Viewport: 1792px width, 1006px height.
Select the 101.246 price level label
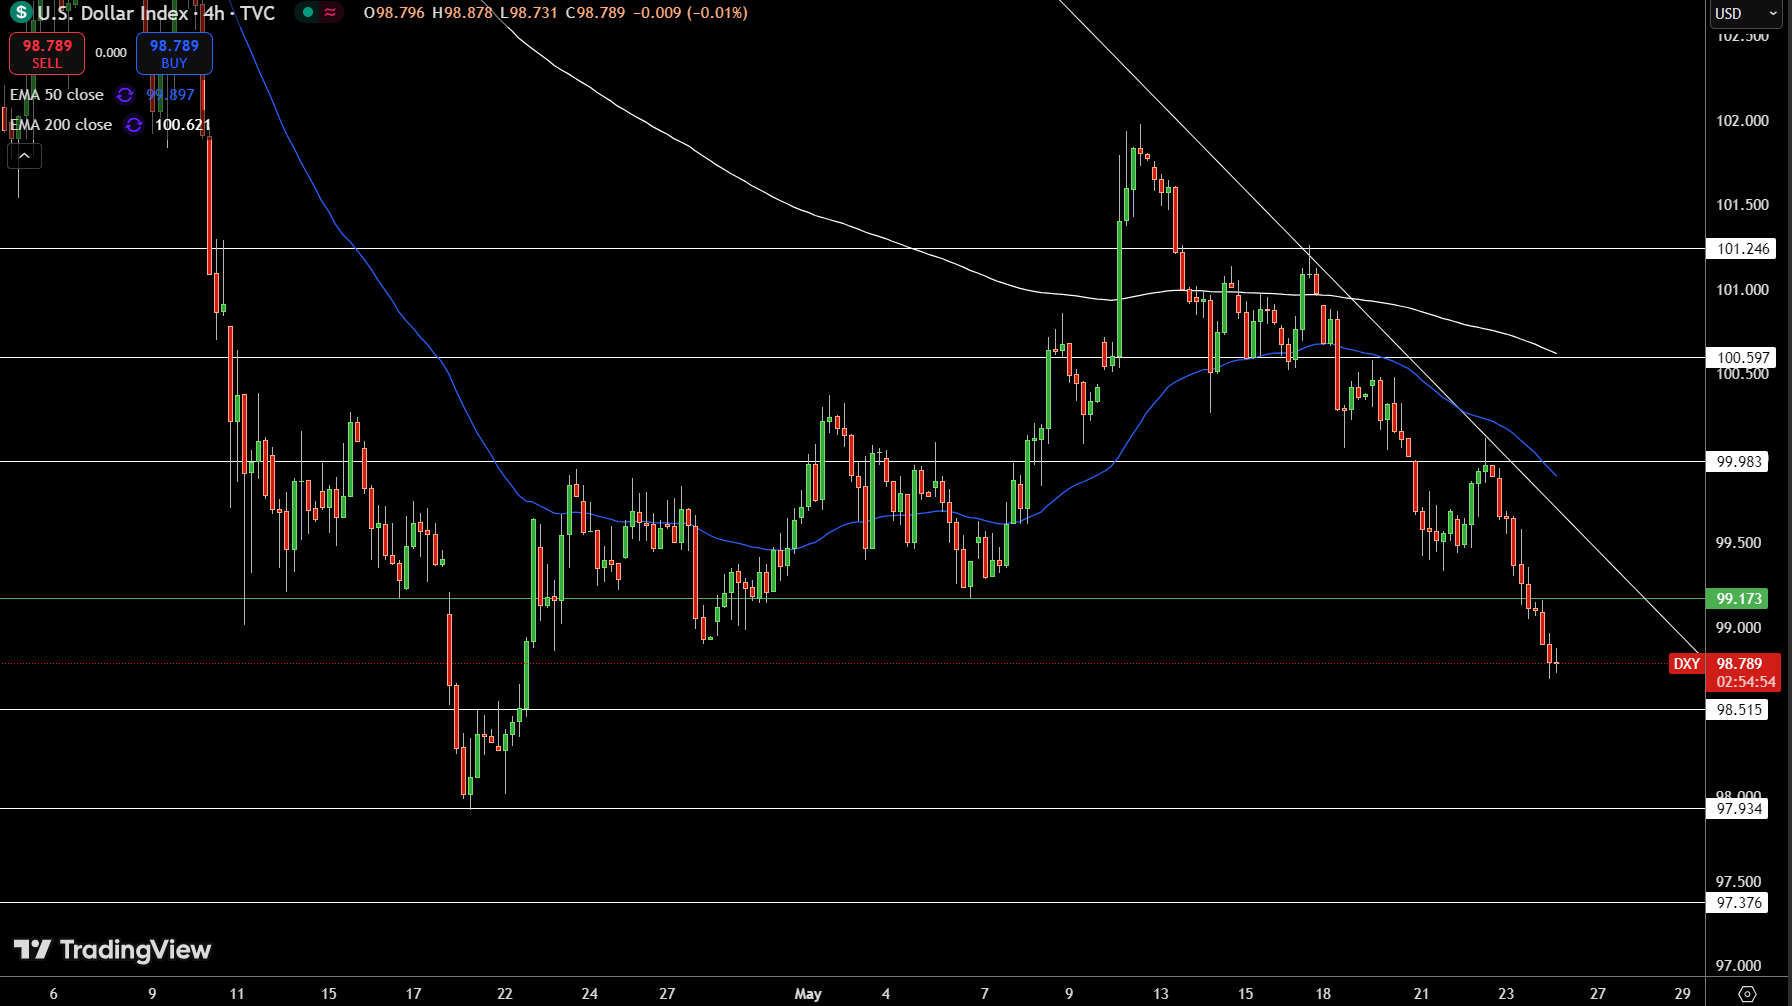click(x=1741, y=249)
